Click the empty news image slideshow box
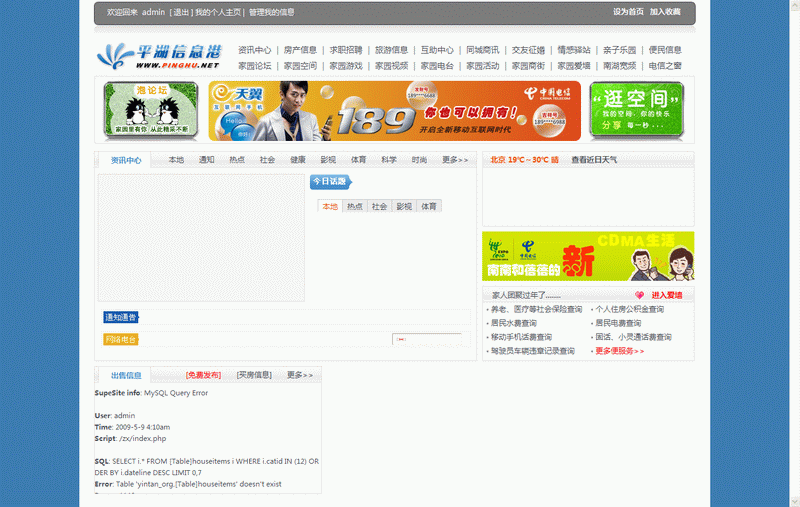 click(201, 238)
